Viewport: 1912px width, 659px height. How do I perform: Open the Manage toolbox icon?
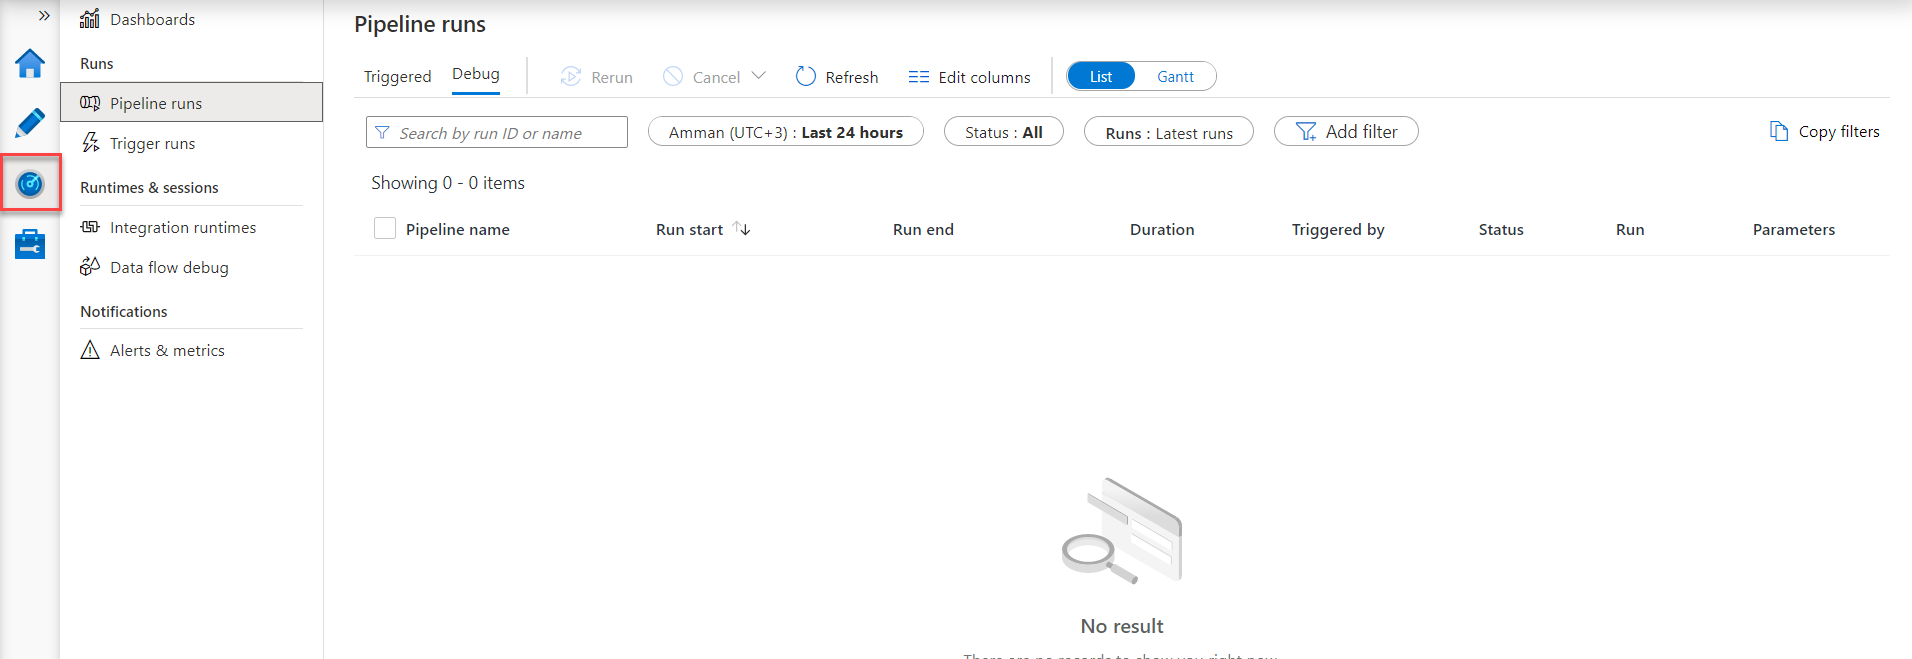tap(30, 244)
